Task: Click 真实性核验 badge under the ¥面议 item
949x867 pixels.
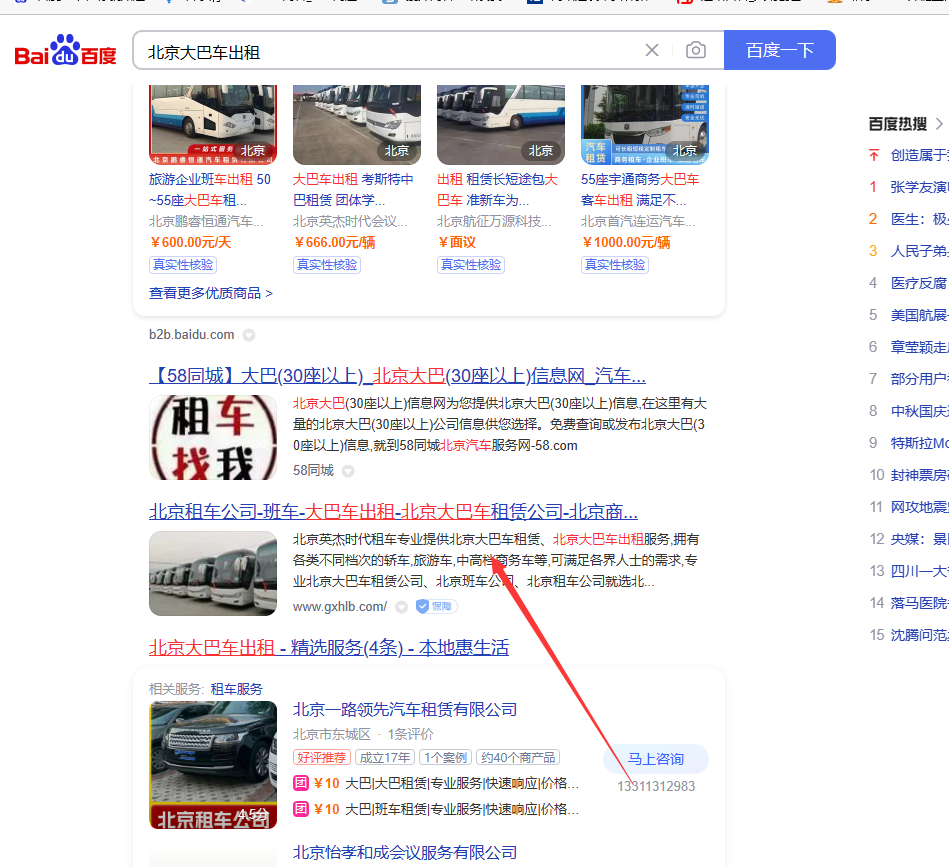Action: 471,265
